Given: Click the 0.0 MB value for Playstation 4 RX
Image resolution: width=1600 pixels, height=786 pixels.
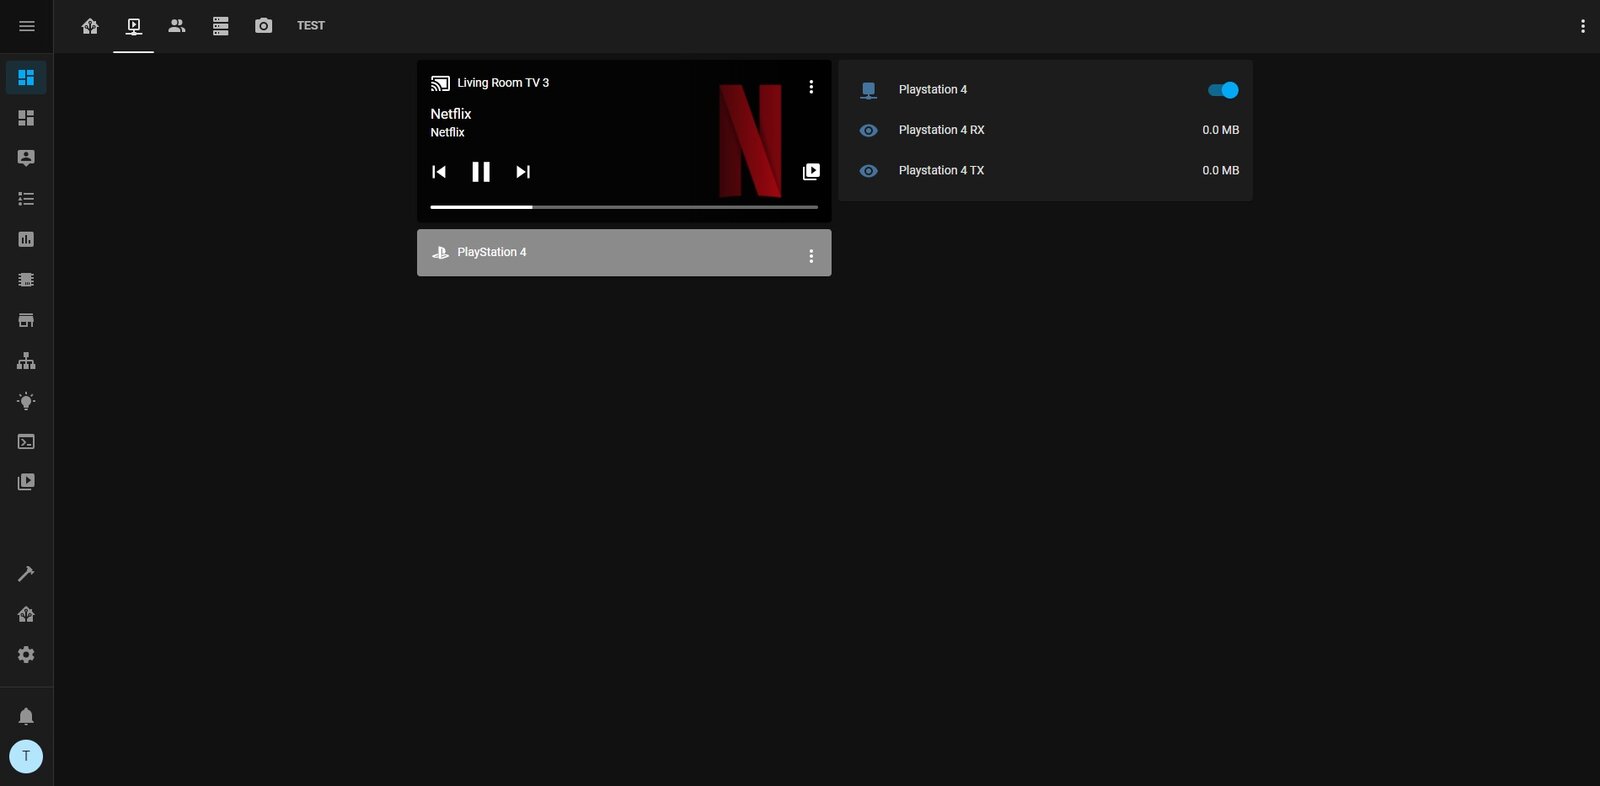Looking at the screenshot, I should (x=1220, y=130).
